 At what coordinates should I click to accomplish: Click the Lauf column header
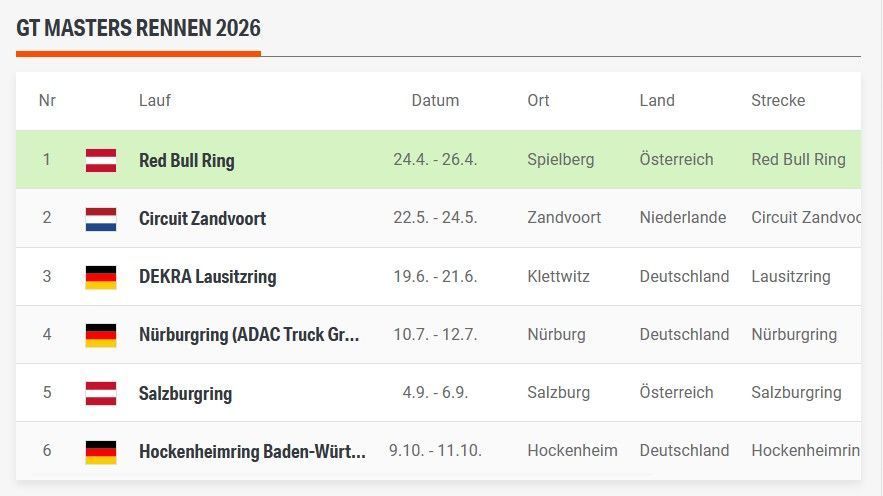(x=155, y=100)
